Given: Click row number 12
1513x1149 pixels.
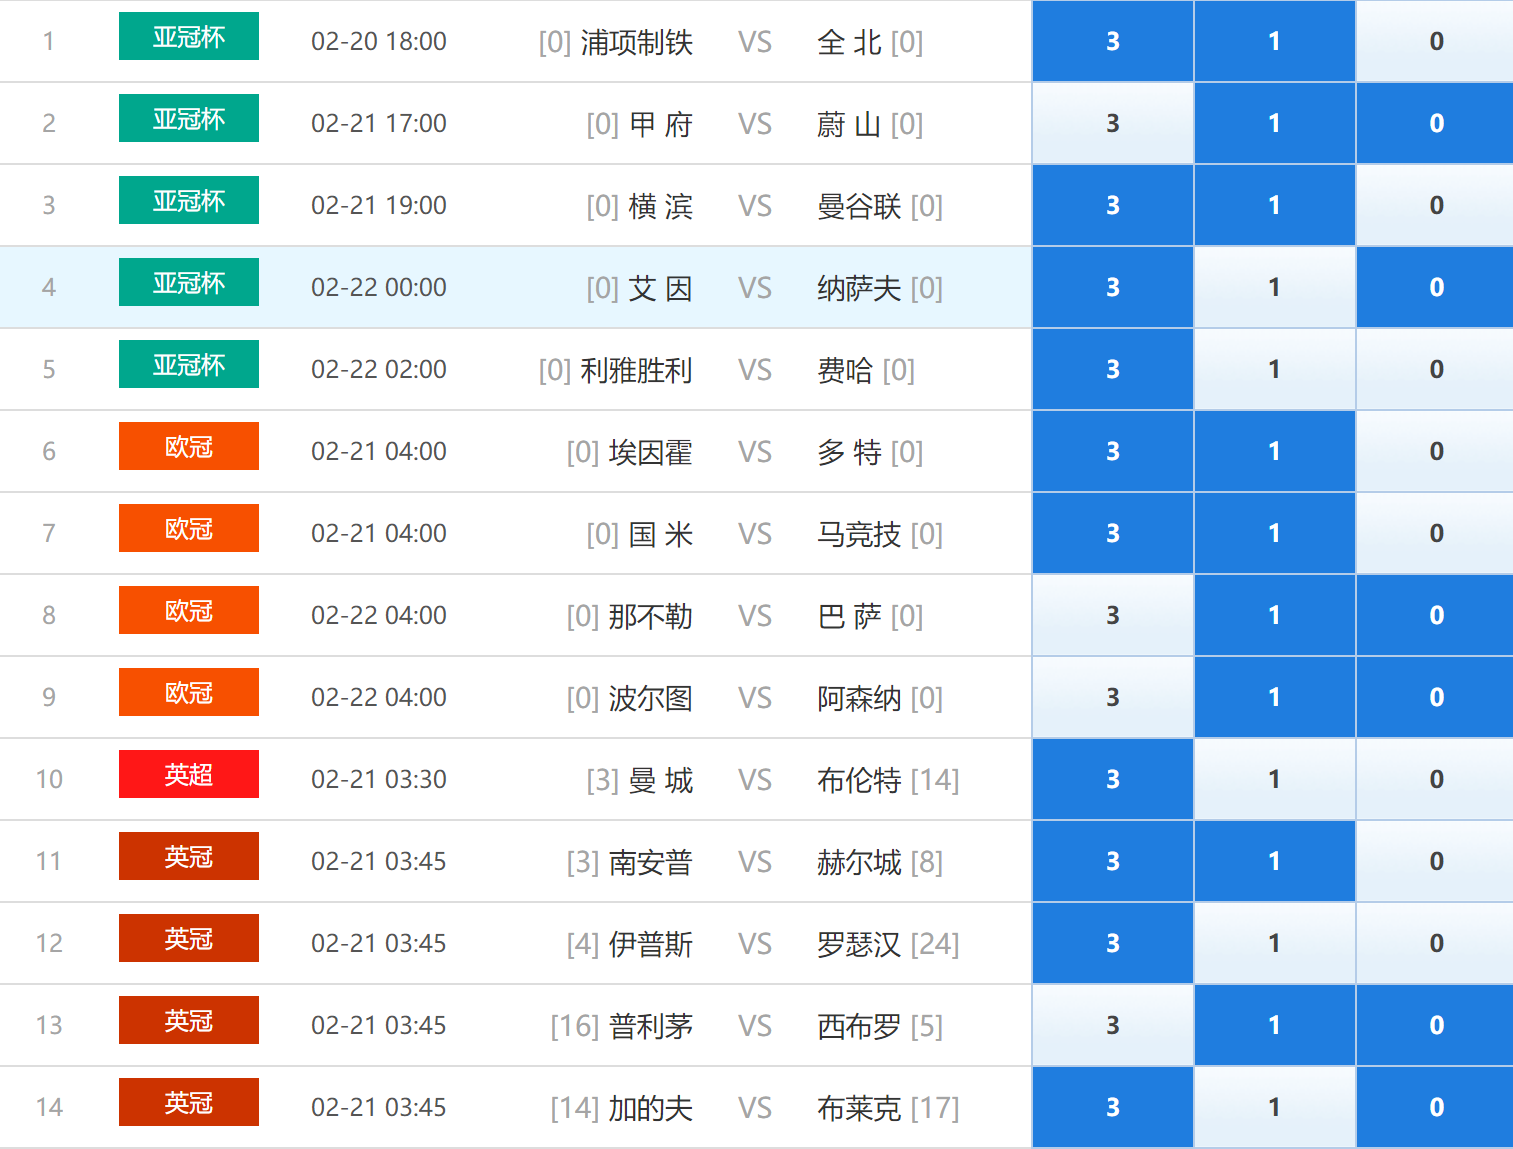Looking at the screenshot, I should pos(49,943).
